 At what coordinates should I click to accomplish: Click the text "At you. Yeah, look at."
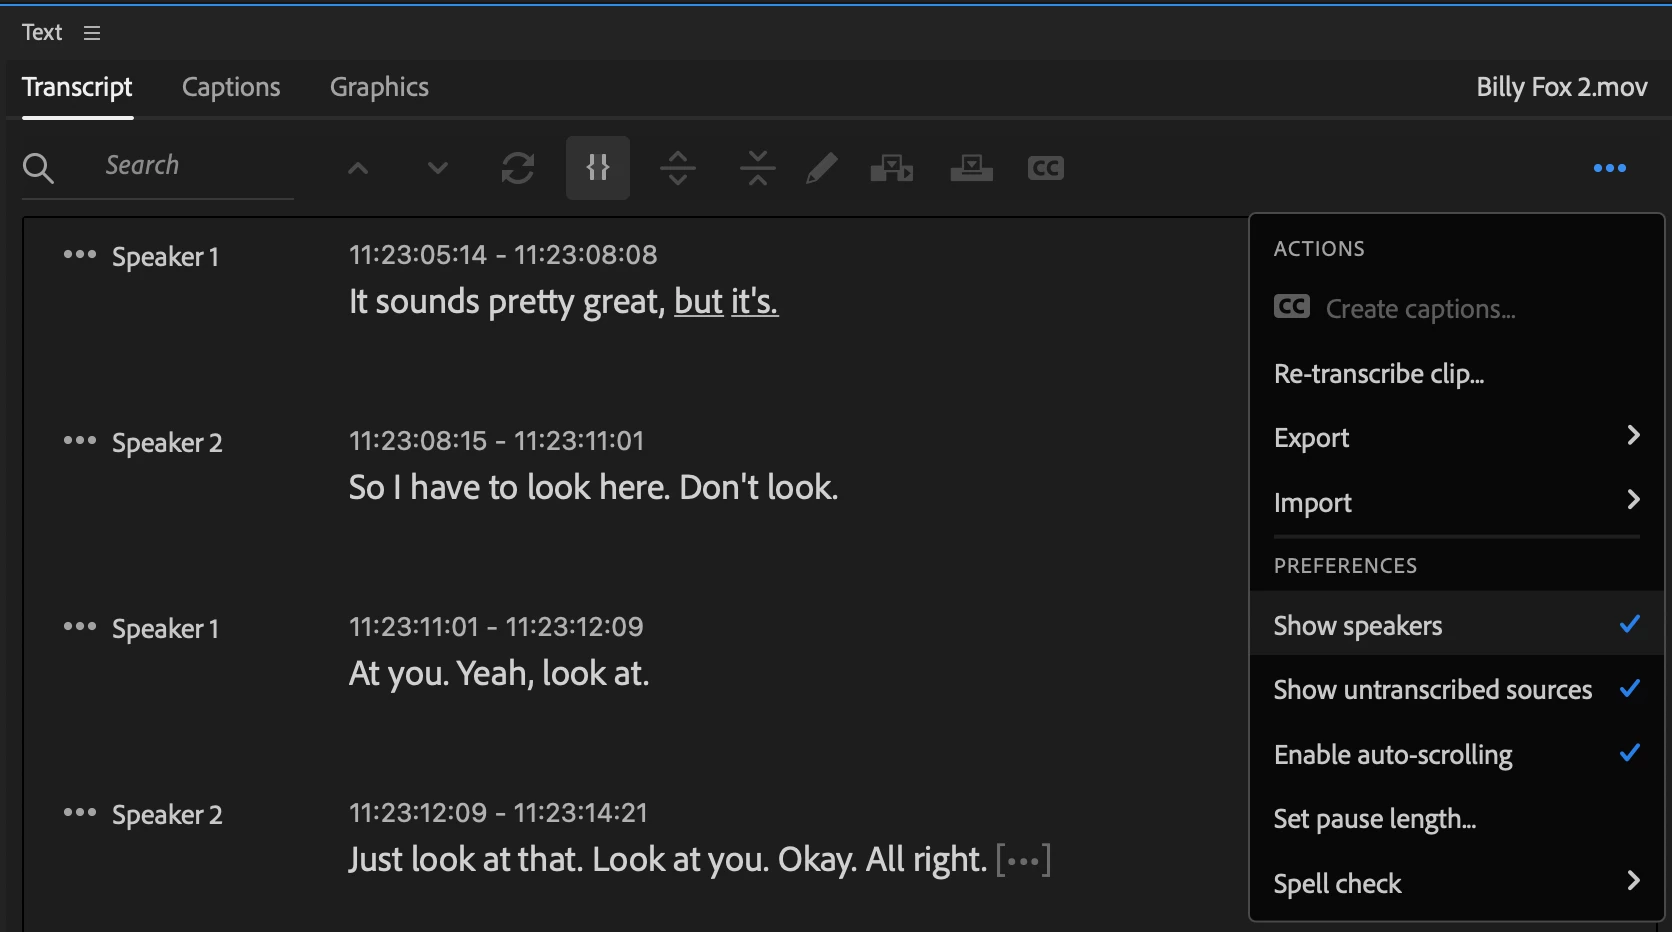coord(499,674)
